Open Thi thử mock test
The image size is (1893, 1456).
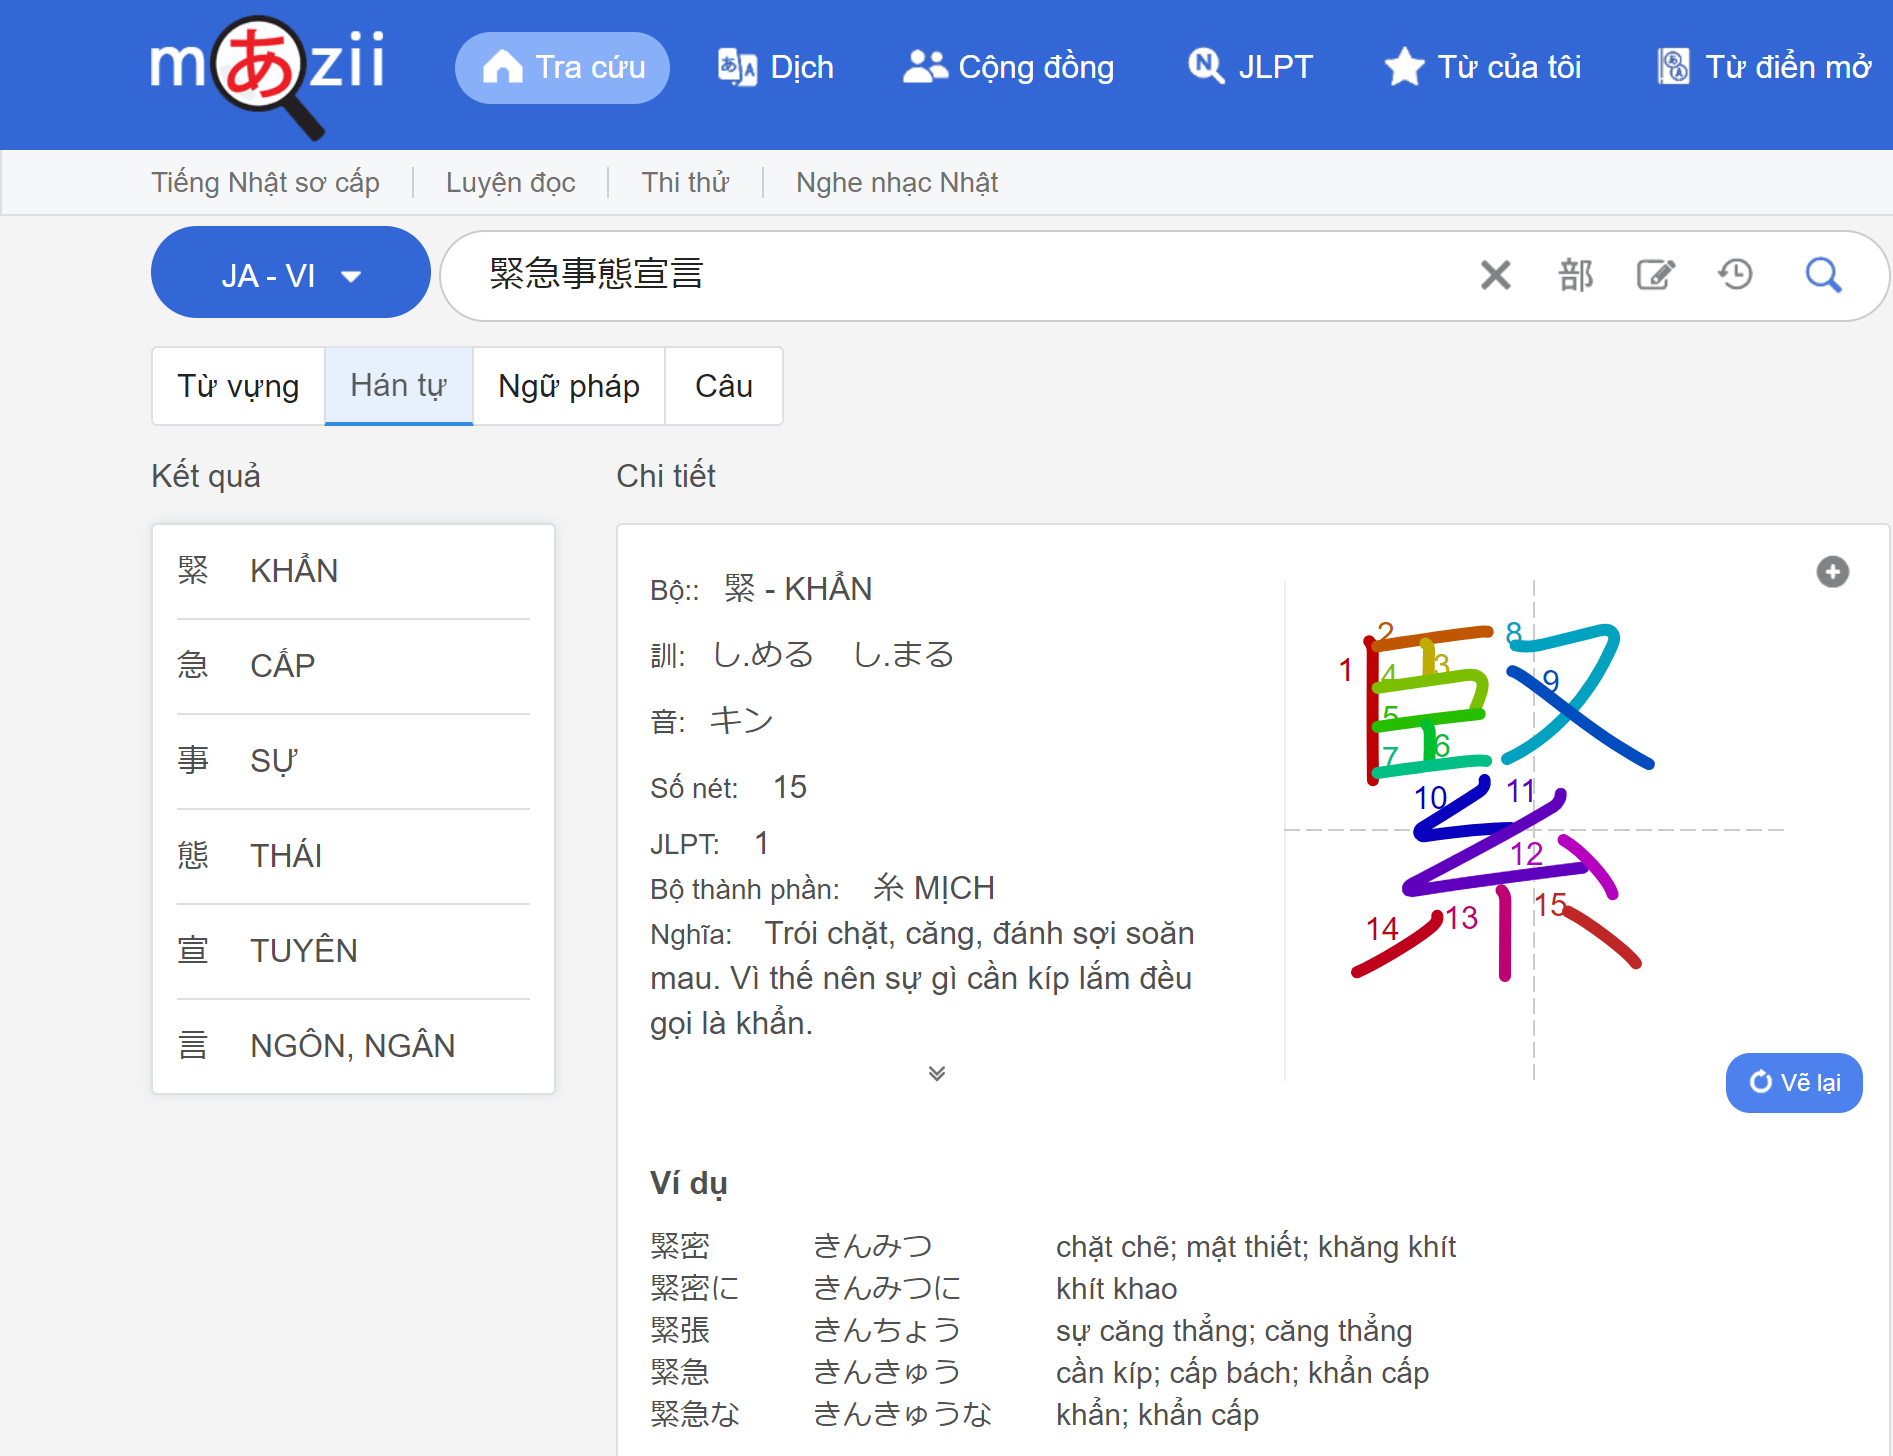685,182
